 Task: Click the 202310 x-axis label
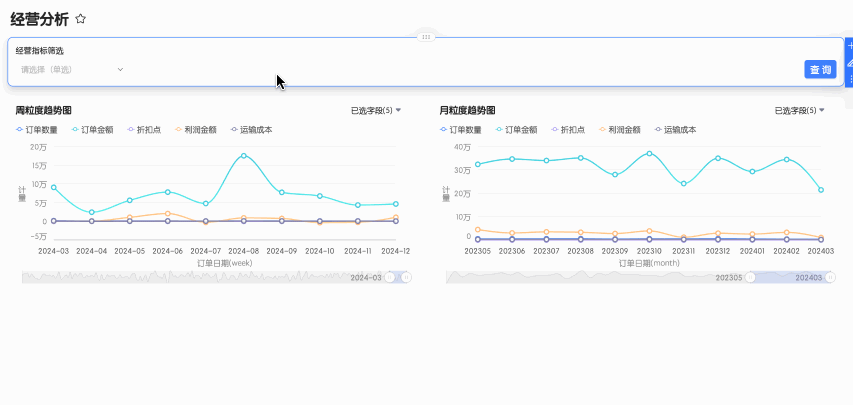(x=649, y=251)
